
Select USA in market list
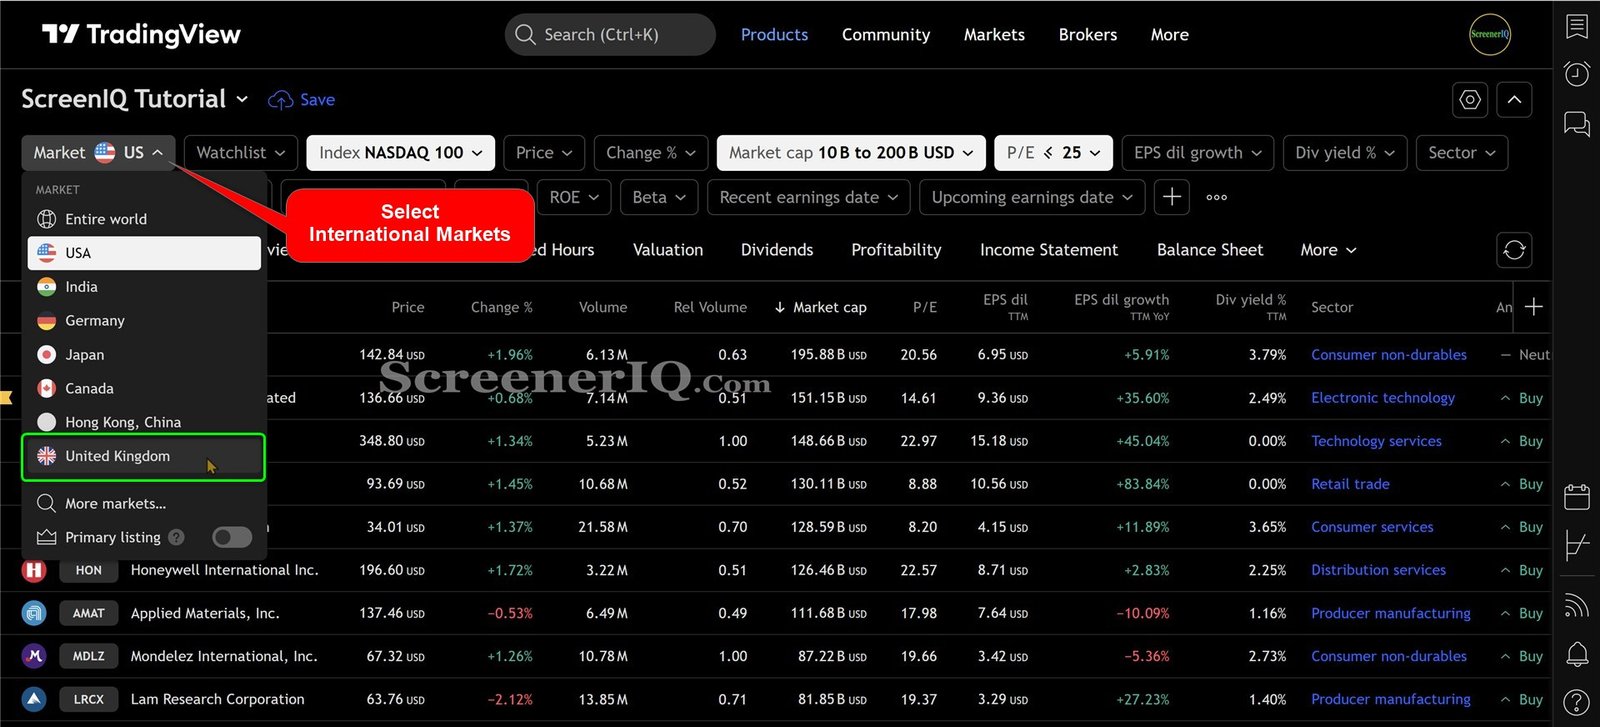point(144,253)
